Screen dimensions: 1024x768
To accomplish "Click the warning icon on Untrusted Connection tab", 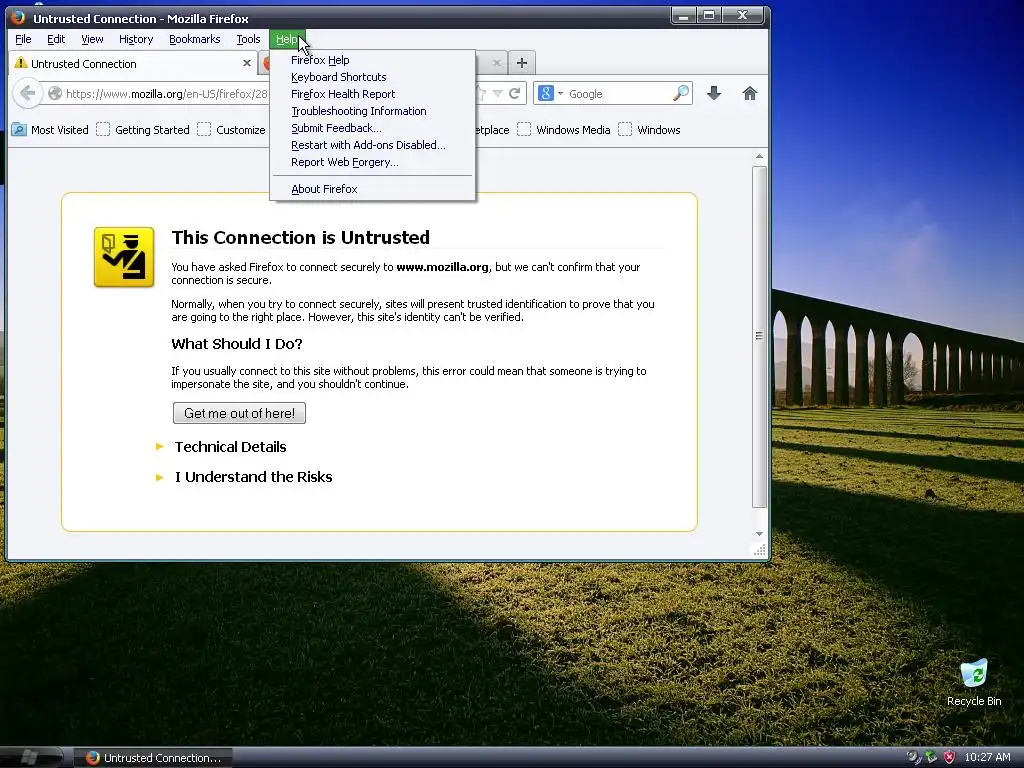I will click(21, 63).
